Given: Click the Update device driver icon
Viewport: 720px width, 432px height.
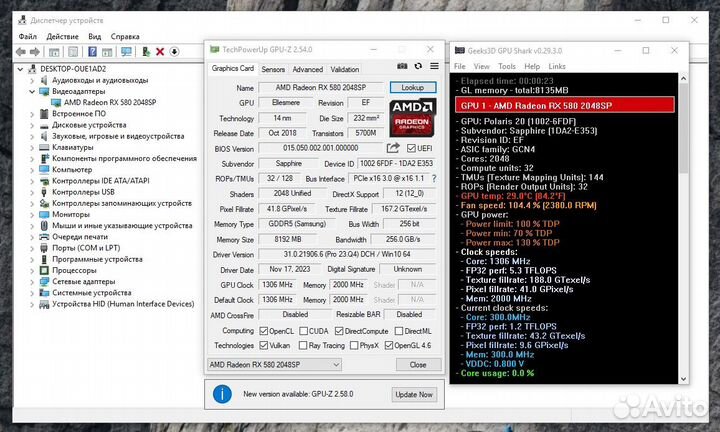Looking at the screenshot, I should click(146, 51).
